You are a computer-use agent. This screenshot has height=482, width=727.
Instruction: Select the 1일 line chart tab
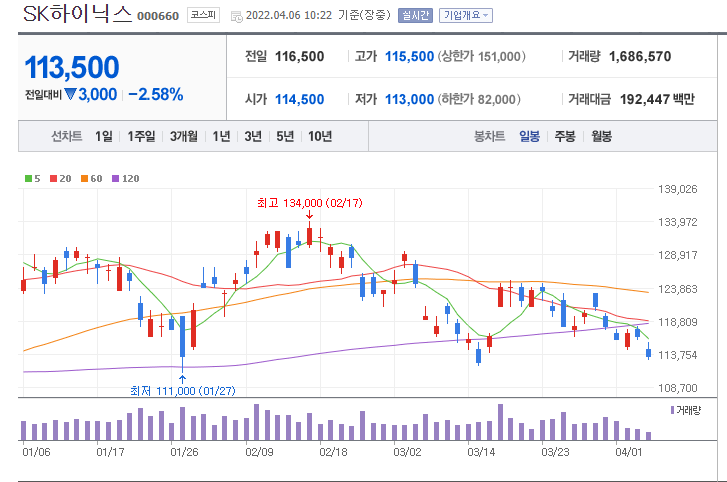104,136
